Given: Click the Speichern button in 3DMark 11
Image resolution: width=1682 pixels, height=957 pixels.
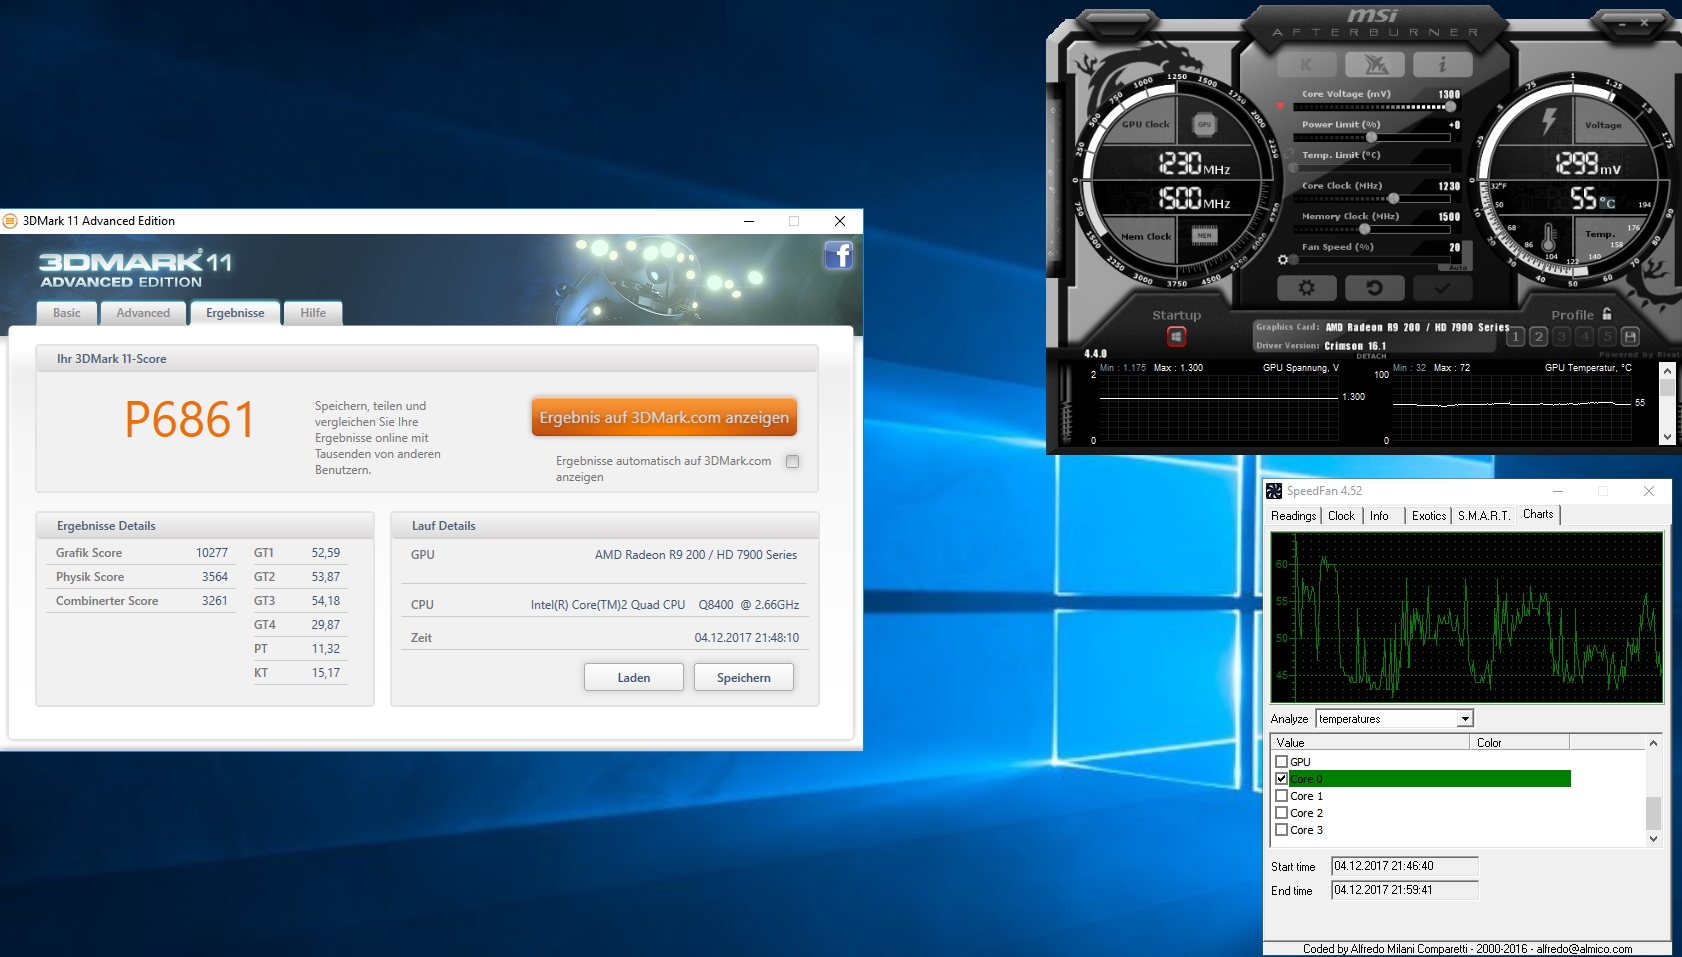Looking at the screenshot, I should (x=744, y=677).
